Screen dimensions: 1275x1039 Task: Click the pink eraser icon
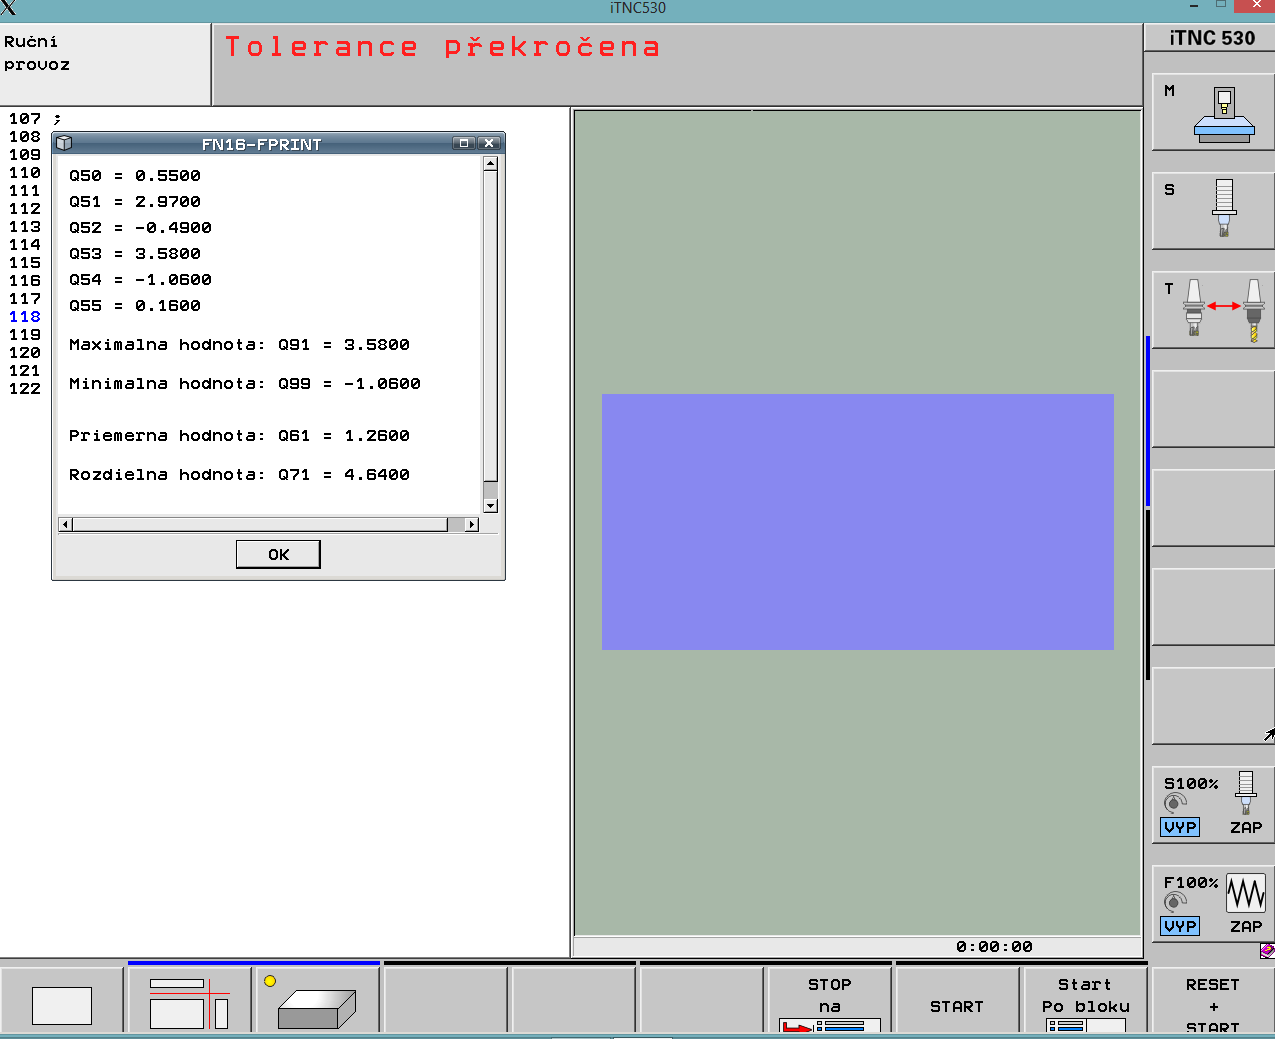click(1267, 951)
